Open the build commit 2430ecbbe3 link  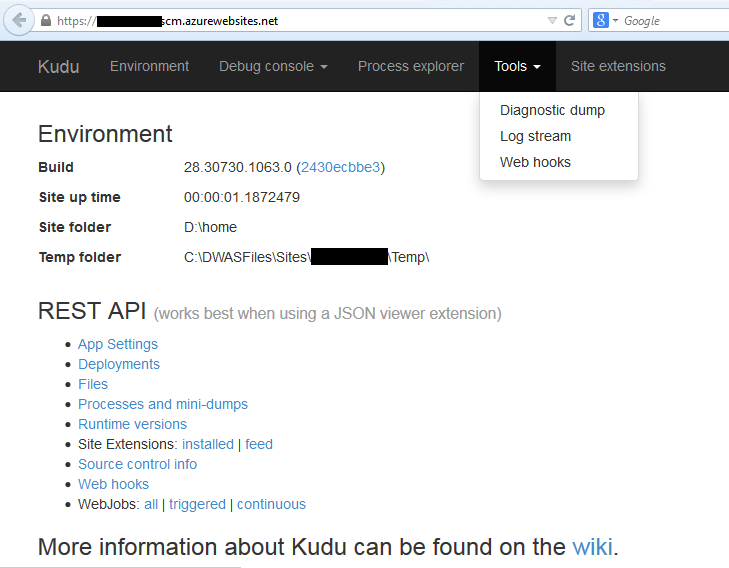(340, 167)
